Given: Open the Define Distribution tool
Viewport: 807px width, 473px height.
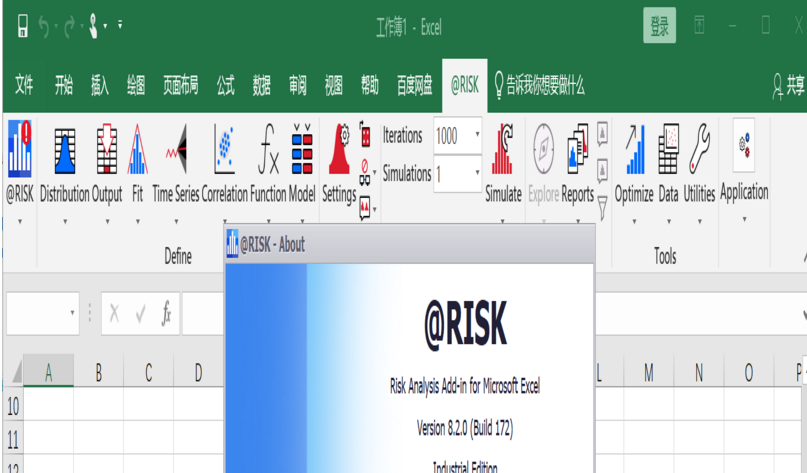Looking at the screenshot, I should pyautogui.click(x=65, y=151).
